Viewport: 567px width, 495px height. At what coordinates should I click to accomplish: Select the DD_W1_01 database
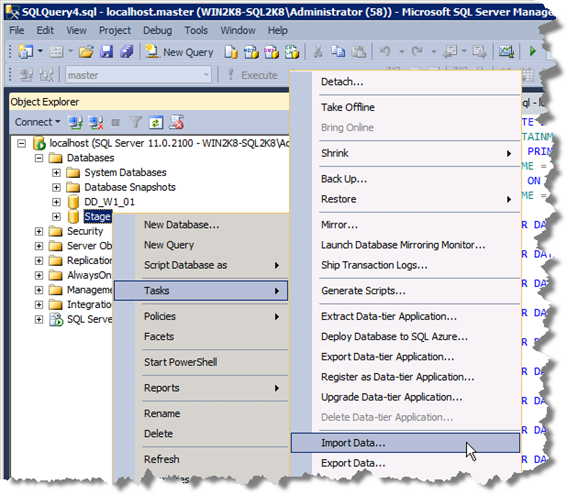coord(109,202)
